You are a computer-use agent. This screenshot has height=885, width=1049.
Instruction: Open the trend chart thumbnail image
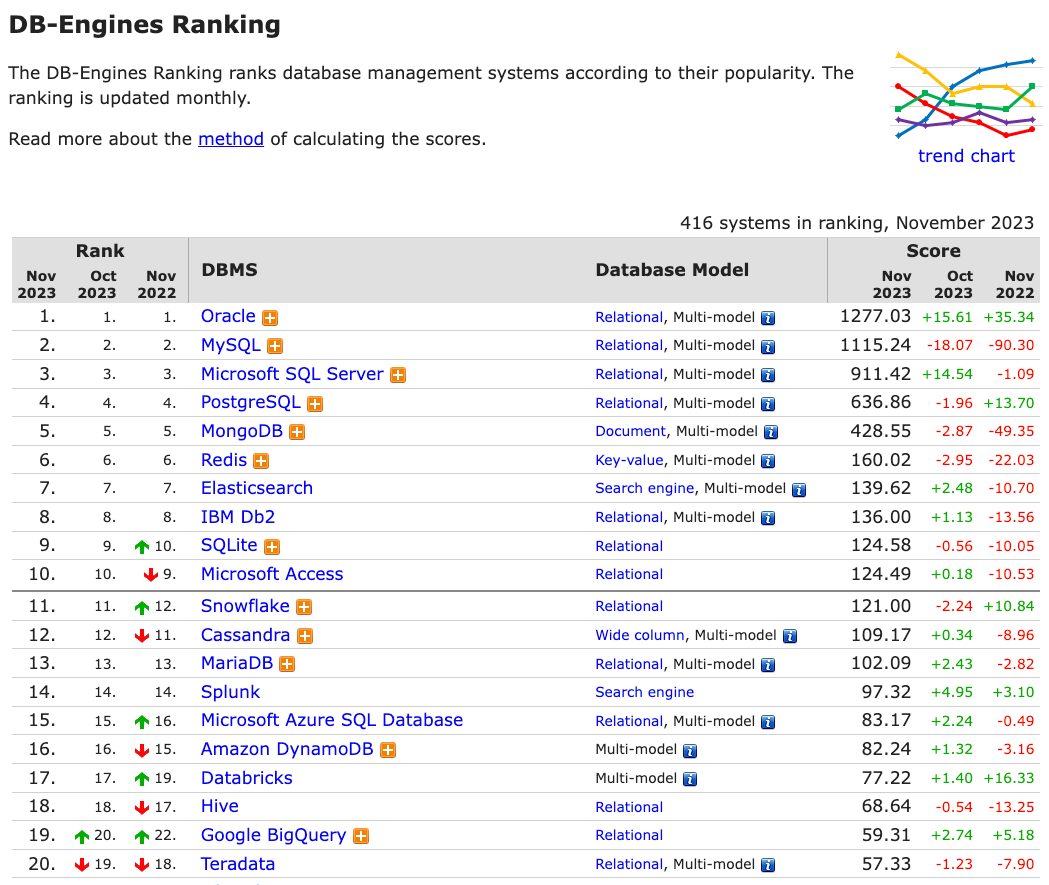pos(966,94)
